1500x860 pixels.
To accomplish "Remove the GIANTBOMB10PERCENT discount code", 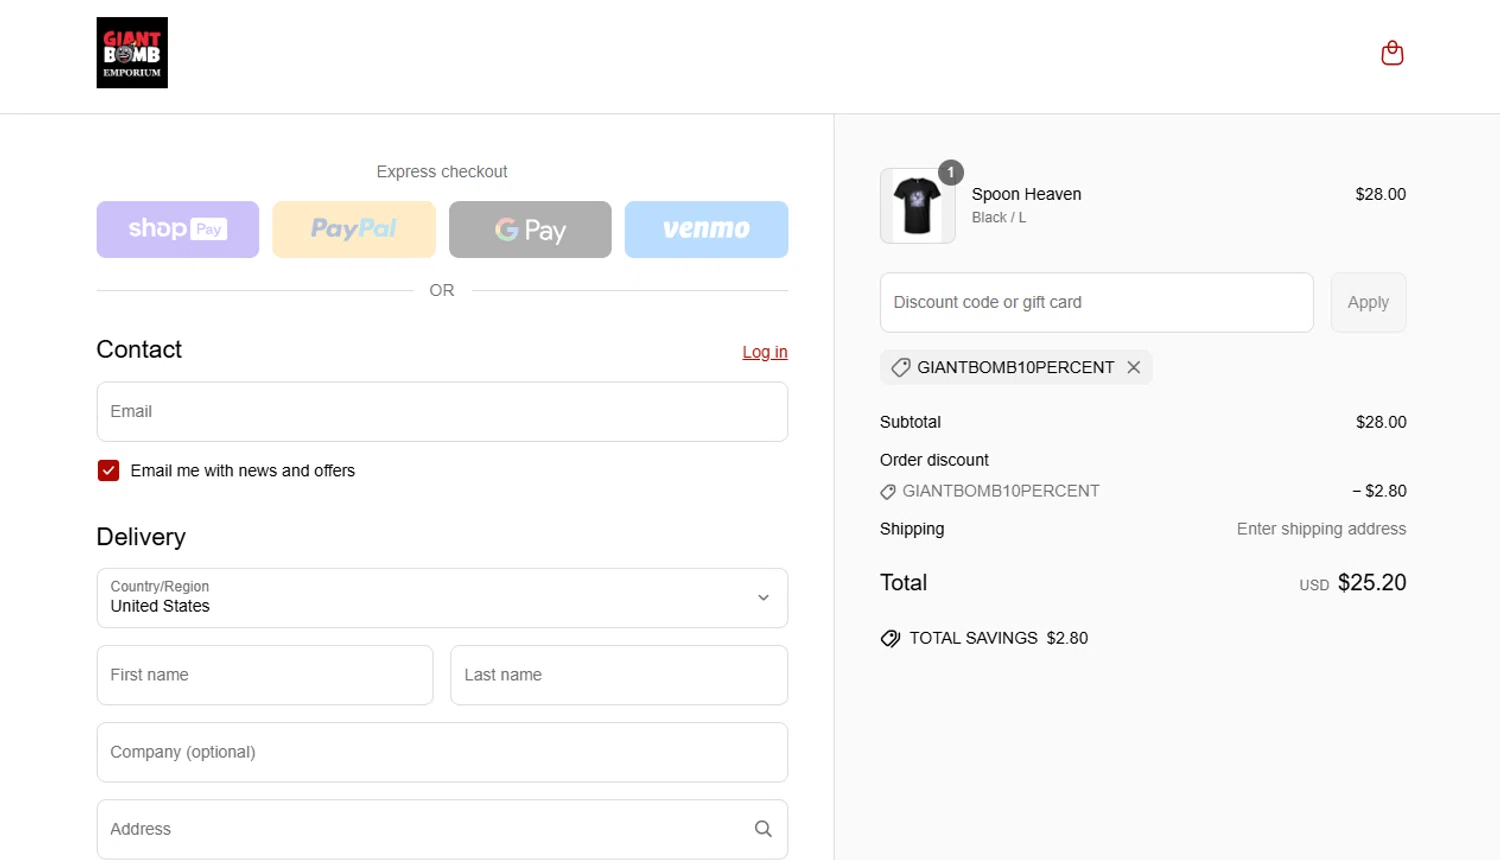I will [1133, 367].
